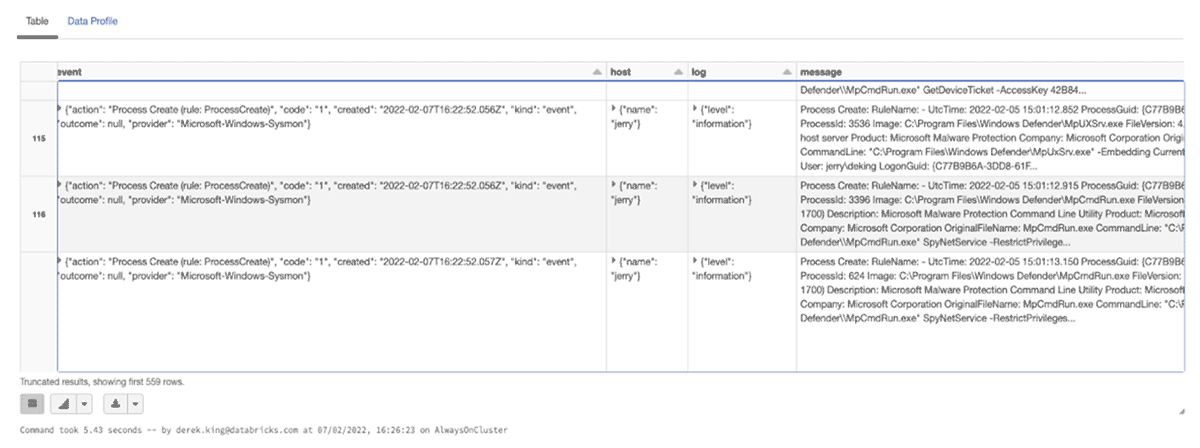Click the table view icon button

(32, 404)
